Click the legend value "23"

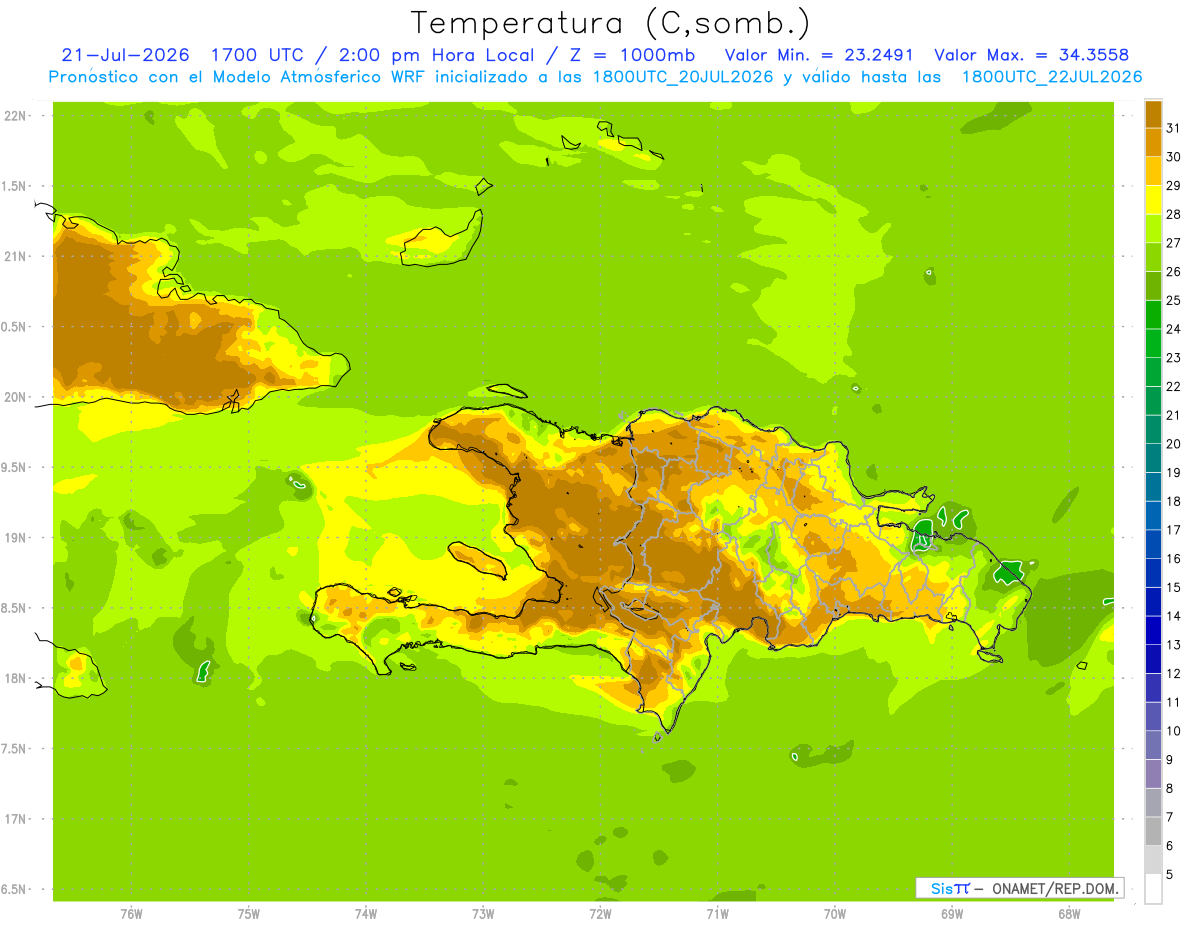[1173, 358]
